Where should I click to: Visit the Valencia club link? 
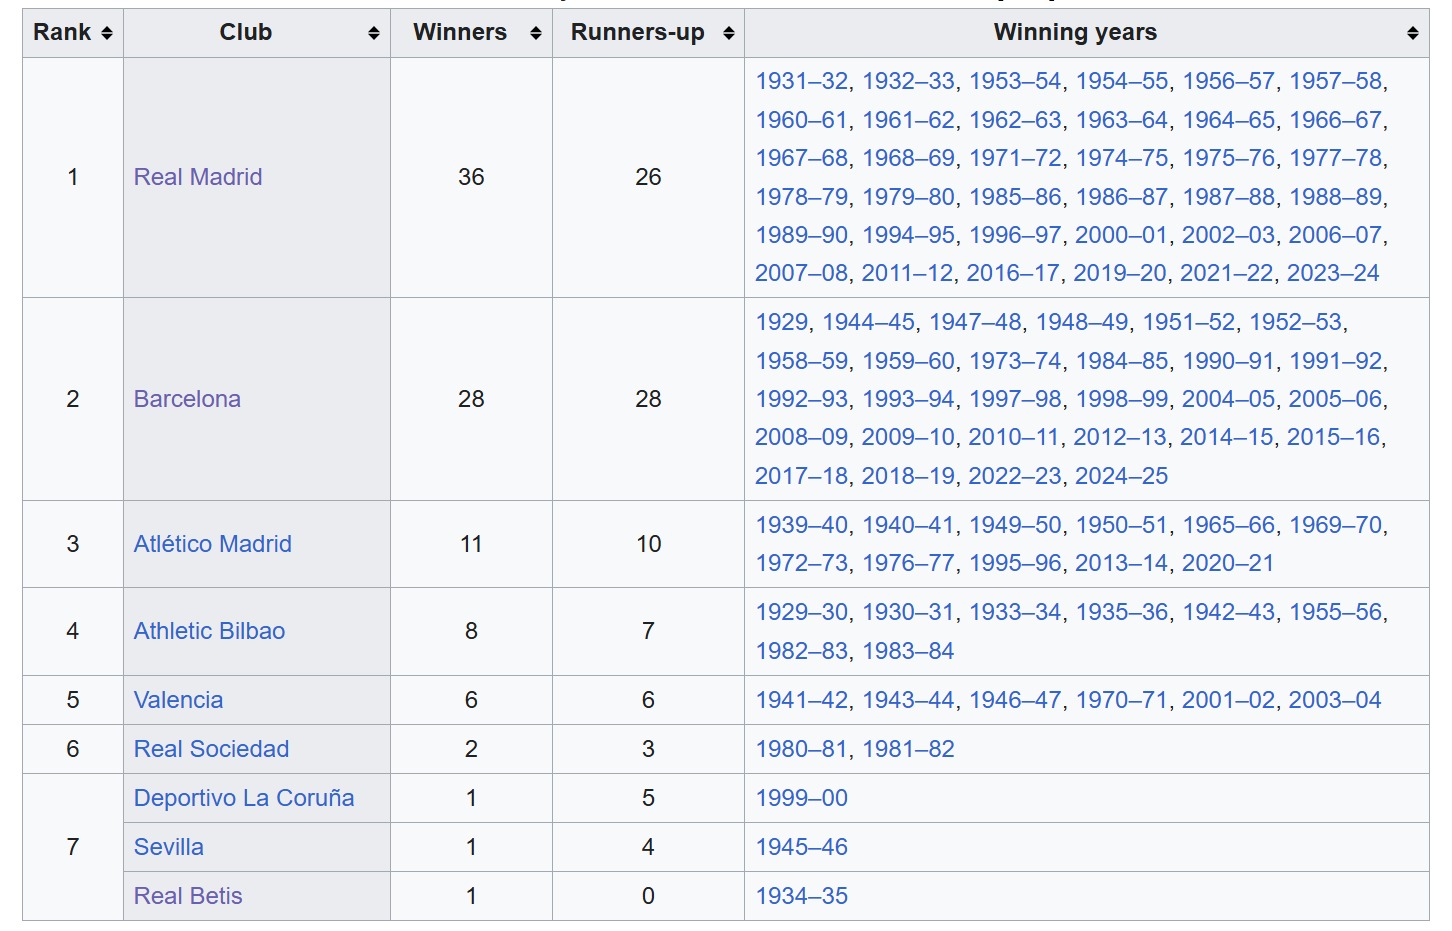178,700
